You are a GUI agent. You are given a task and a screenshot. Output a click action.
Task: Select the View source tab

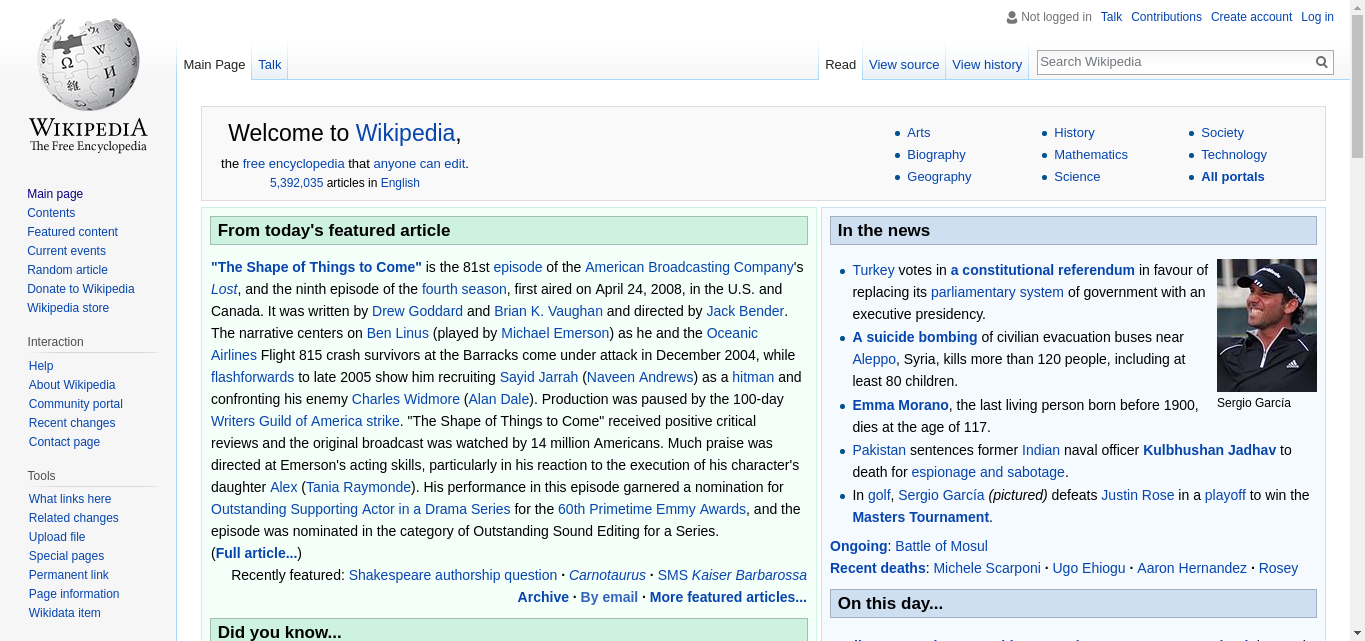click(903, 65)
